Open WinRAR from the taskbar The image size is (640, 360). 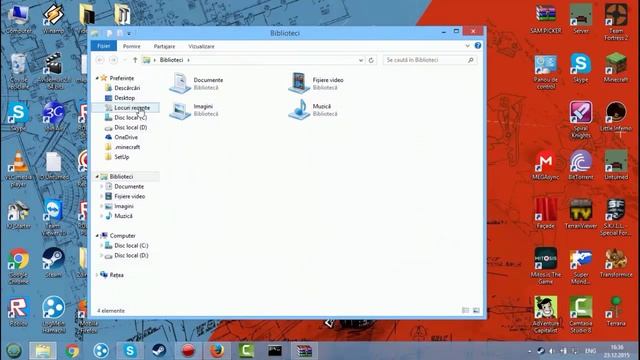pyautogui.click(x=304, y=351)
